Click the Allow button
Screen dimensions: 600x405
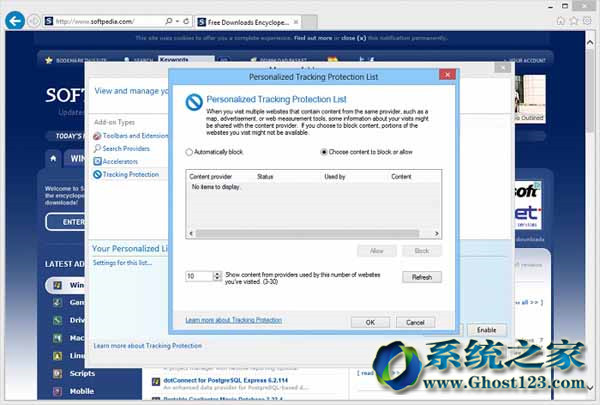[x=377, y=251]
